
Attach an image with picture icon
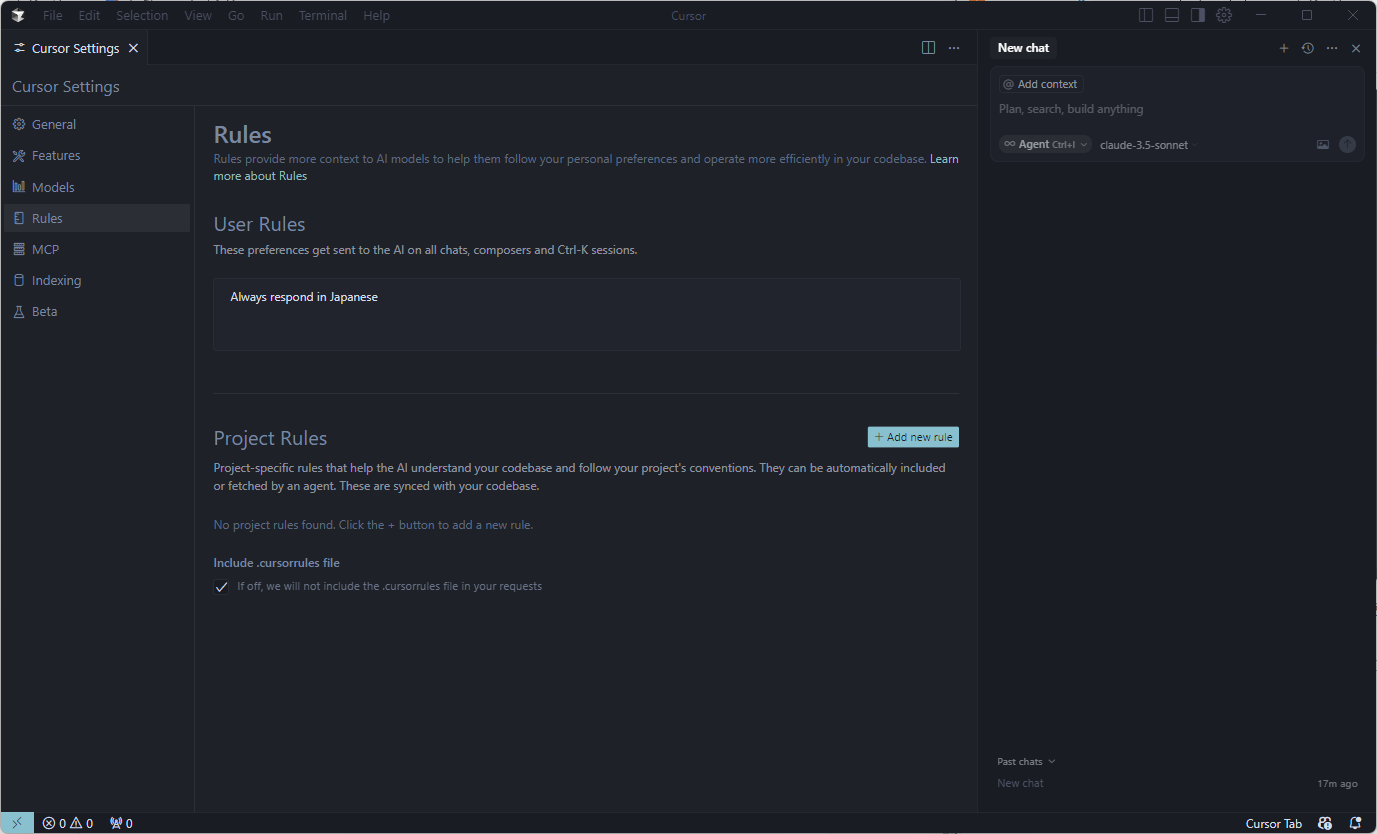(x=1323, y=145)
